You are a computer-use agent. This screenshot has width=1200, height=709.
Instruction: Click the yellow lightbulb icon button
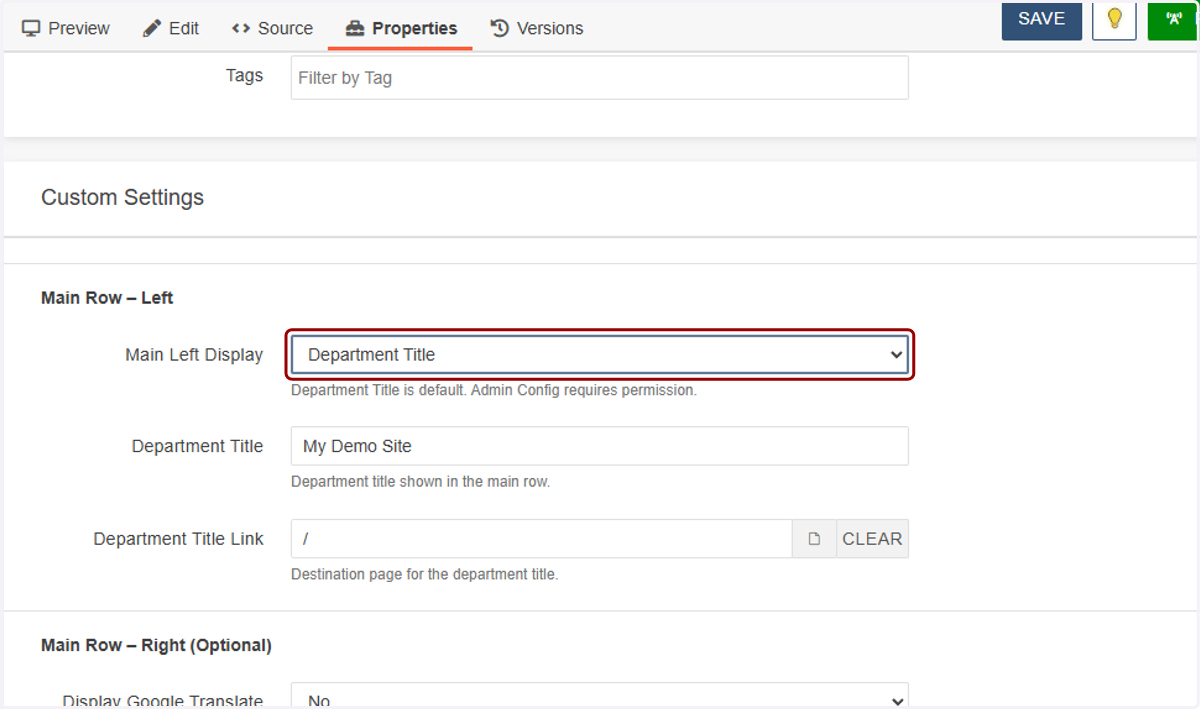point(1114,20)
